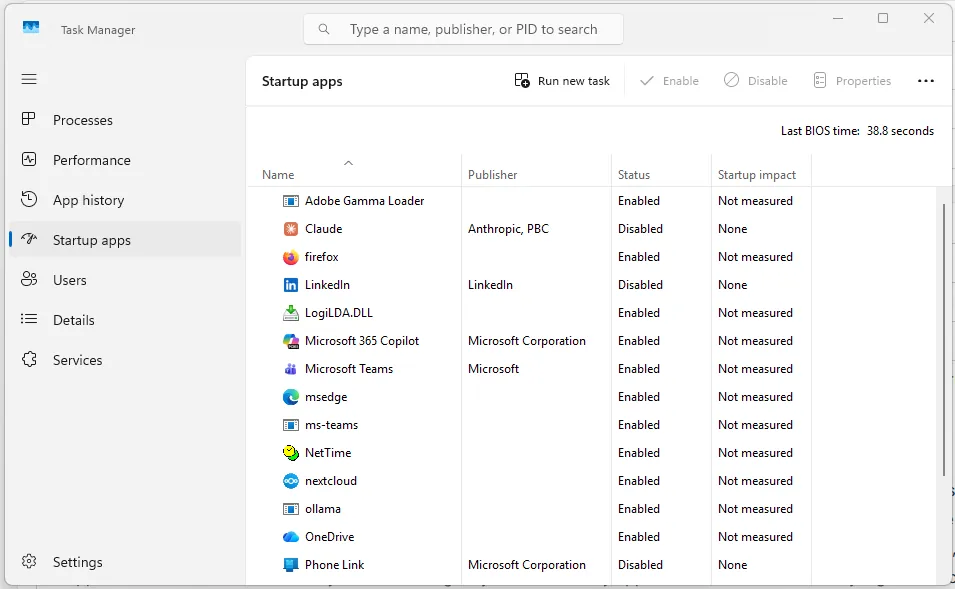Click the Microsoft 365 Copilot icon
The height and width of the screenshot is (589, 955).
291,341
